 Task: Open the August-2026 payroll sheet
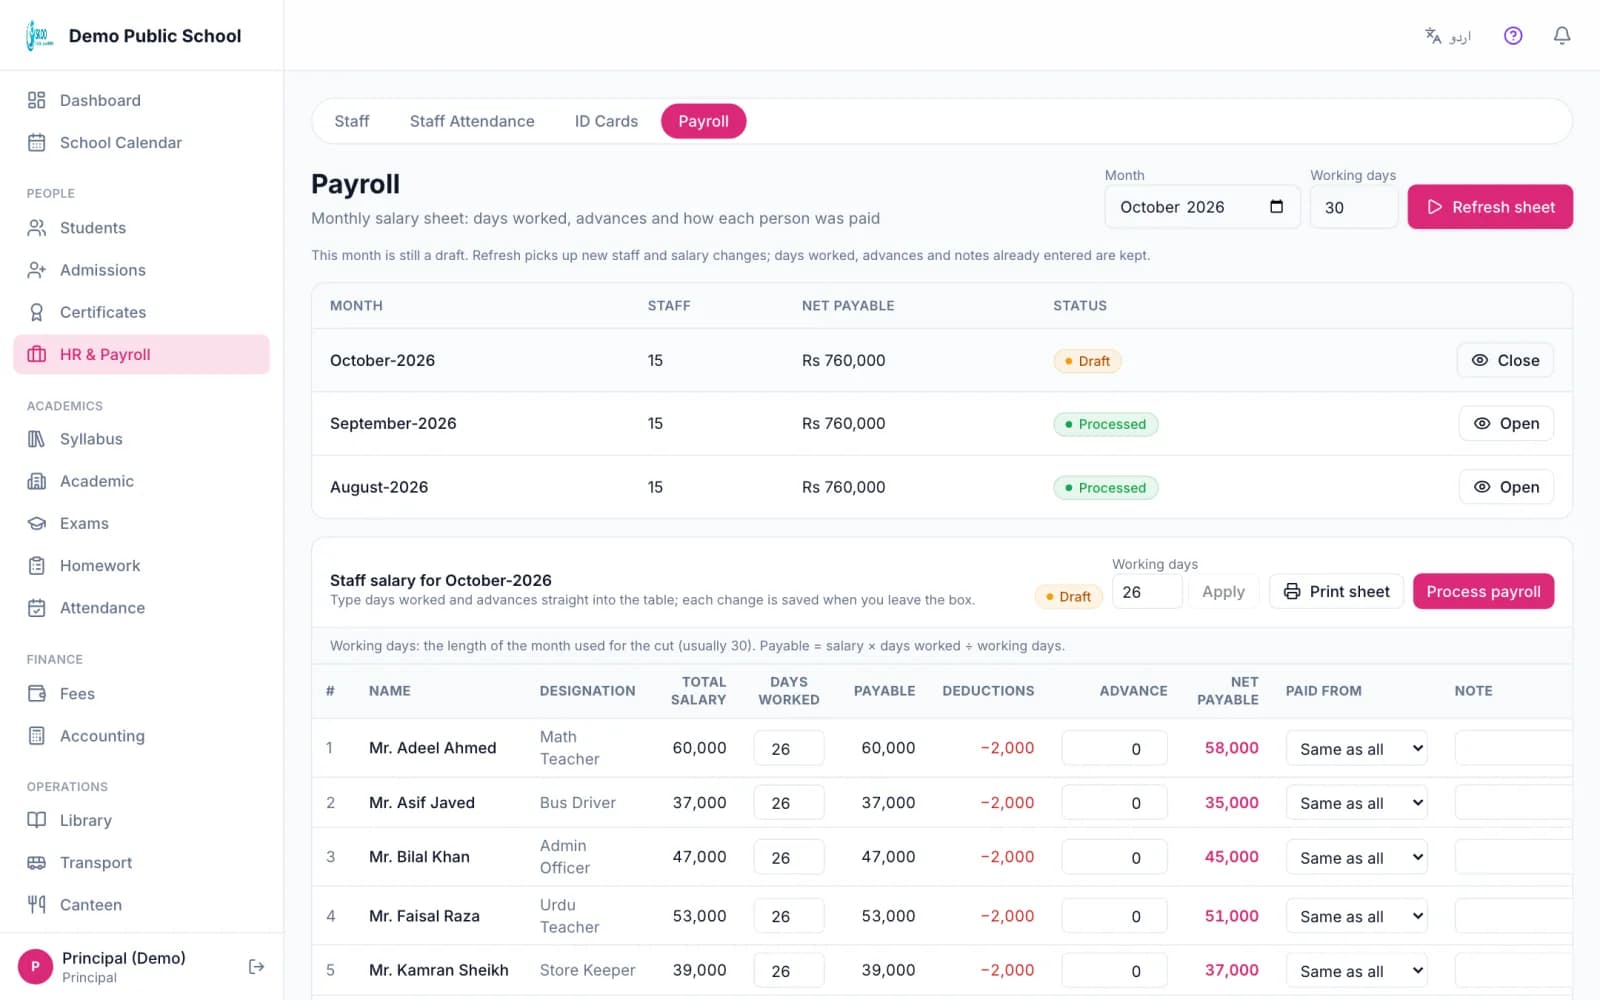coord(1506,487)
